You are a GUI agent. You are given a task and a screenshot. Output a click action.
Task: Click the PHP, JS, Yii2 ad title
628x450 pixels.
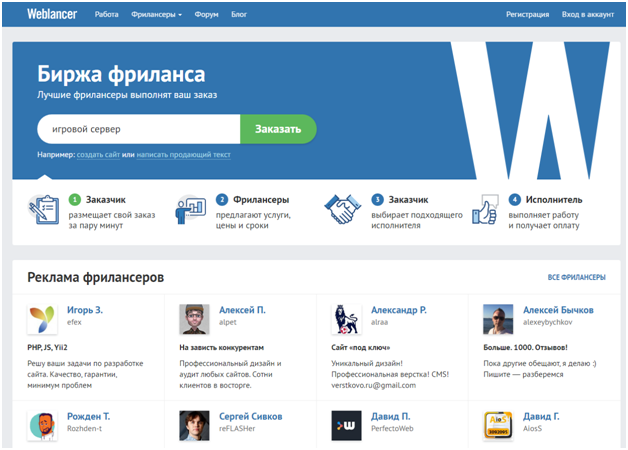point(47,347)
